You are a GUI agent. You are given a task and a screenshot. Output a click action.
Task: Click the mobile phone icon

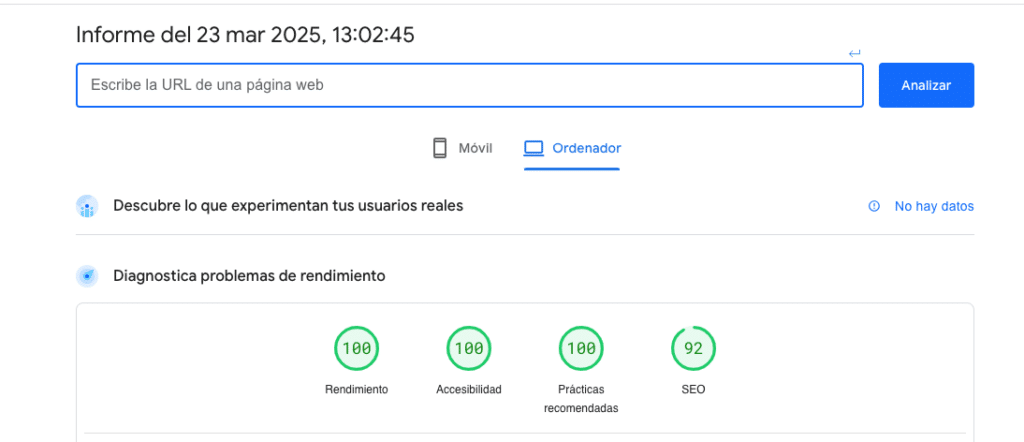point(439,148)
